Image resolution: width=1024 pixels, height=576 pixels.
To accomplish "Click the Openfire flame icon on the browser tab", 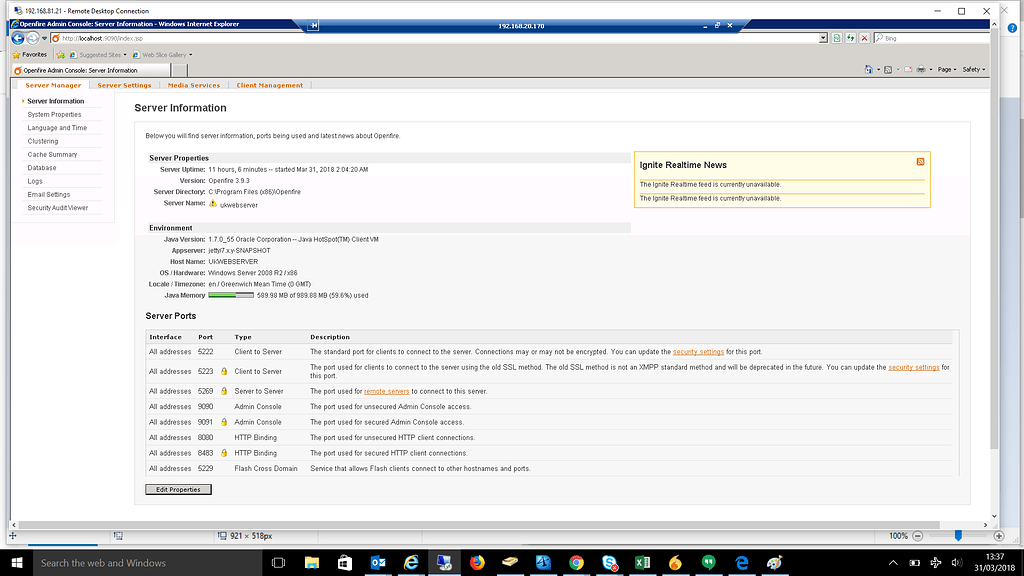I will [x=16, y=71].
